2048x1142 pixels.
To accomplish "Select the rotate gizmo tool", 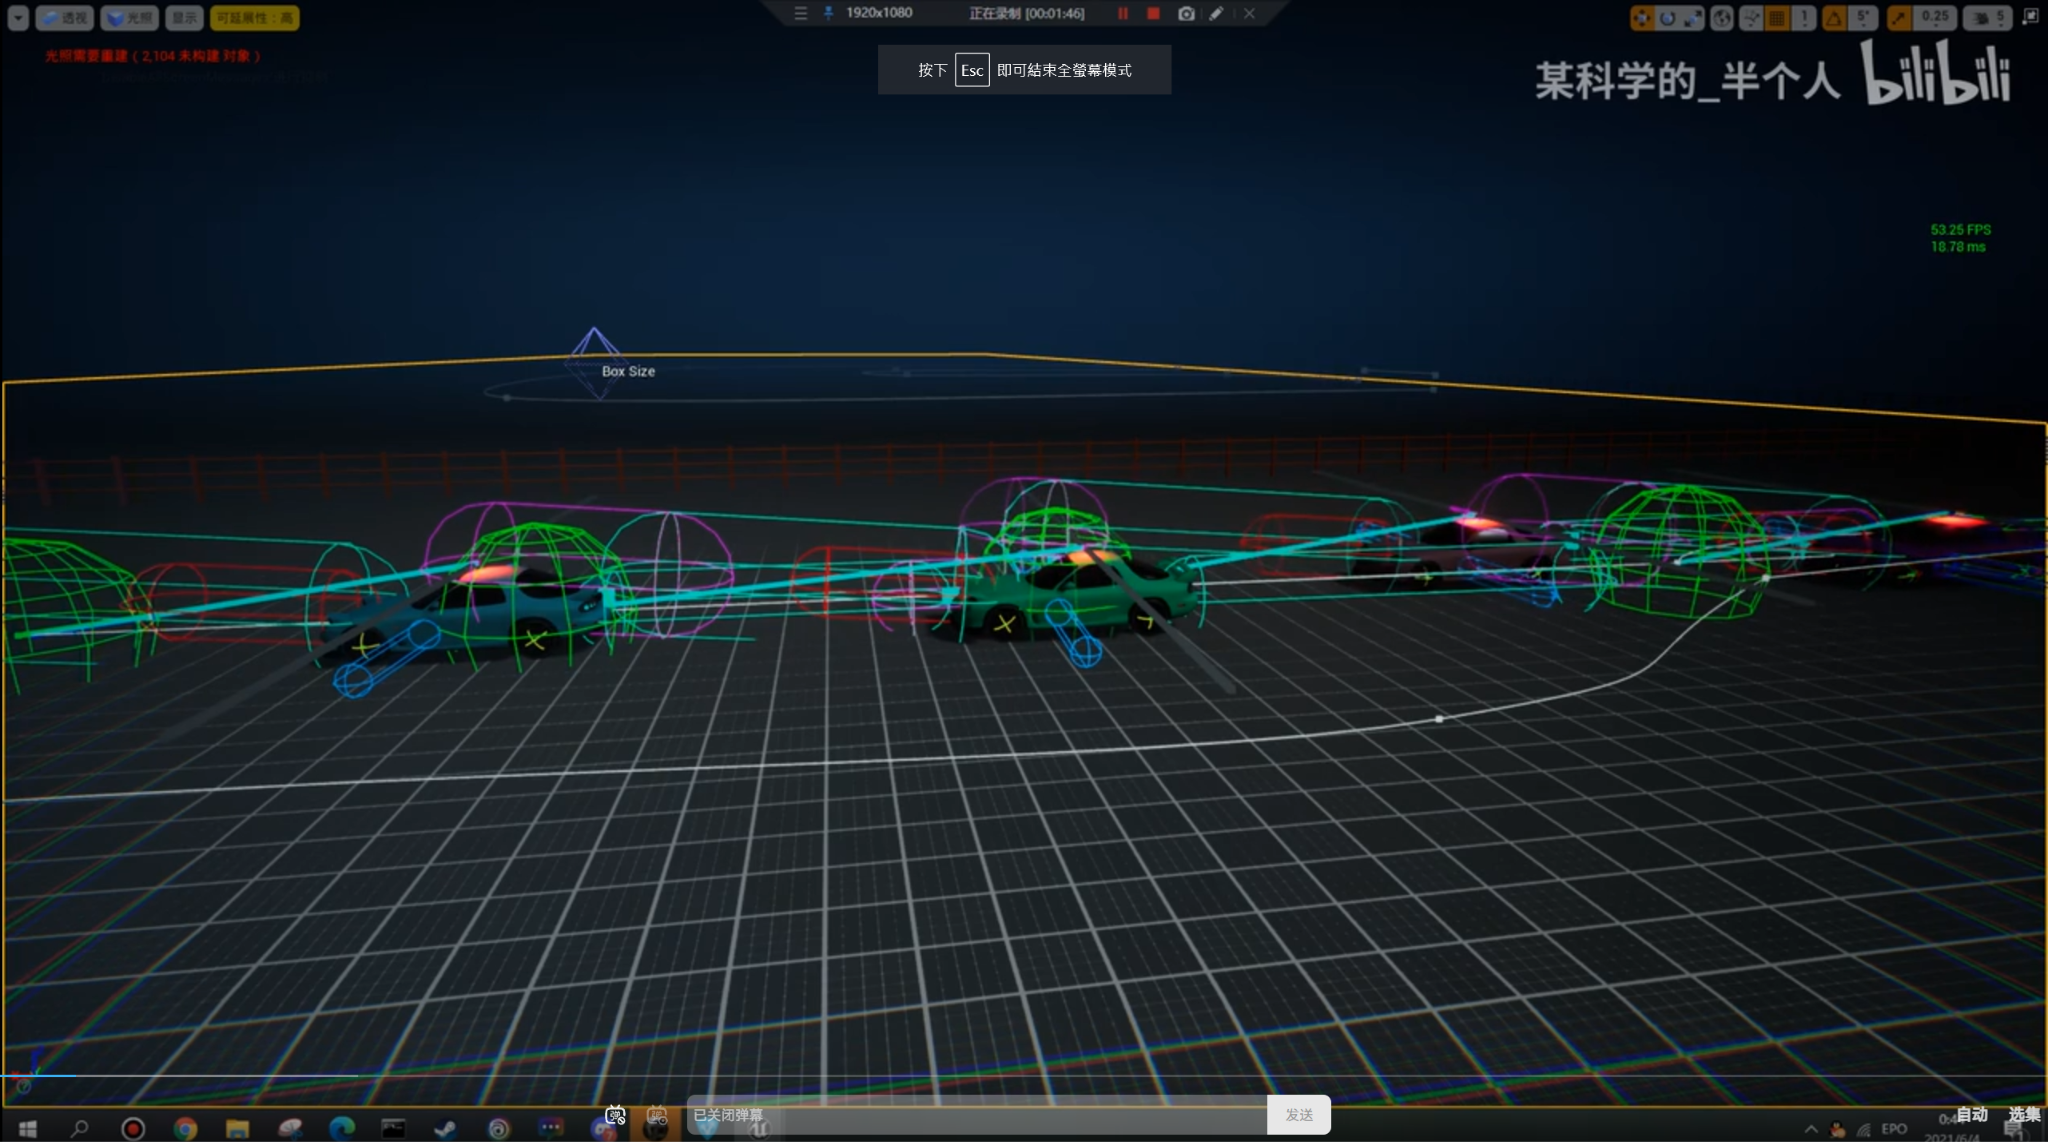I will click(1667, 18).
